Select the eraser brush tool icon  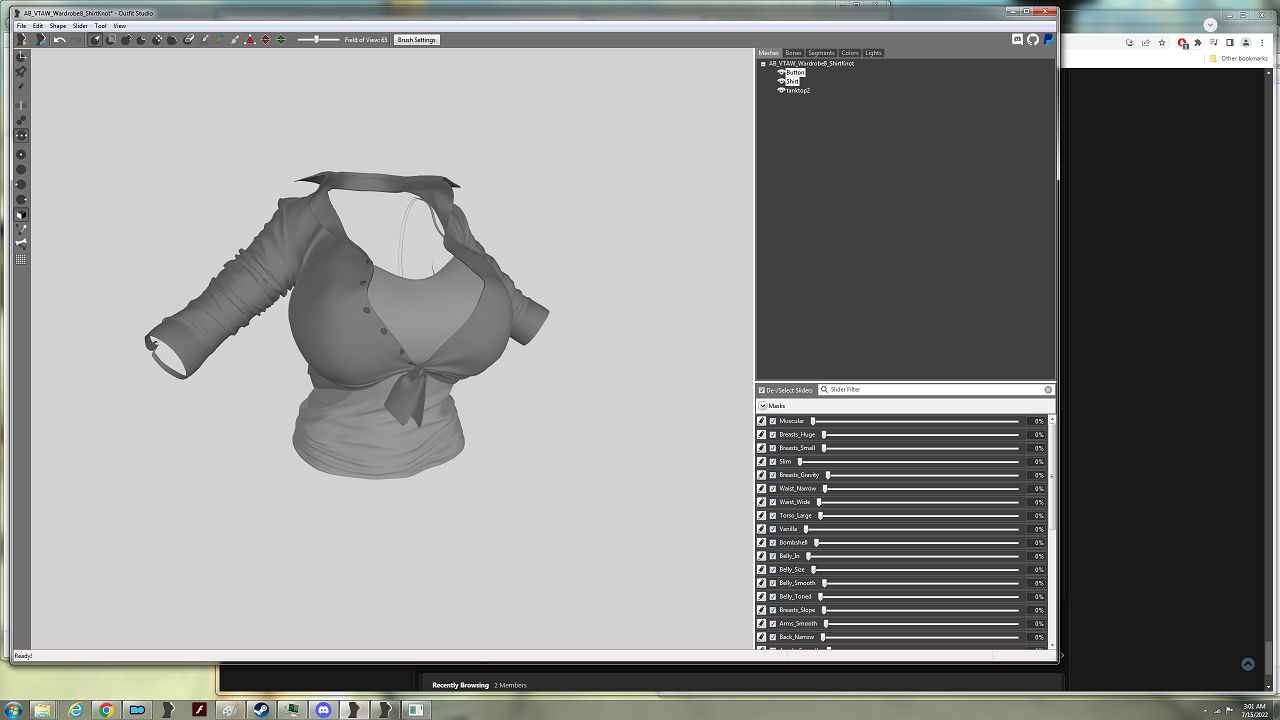[189, 40]
